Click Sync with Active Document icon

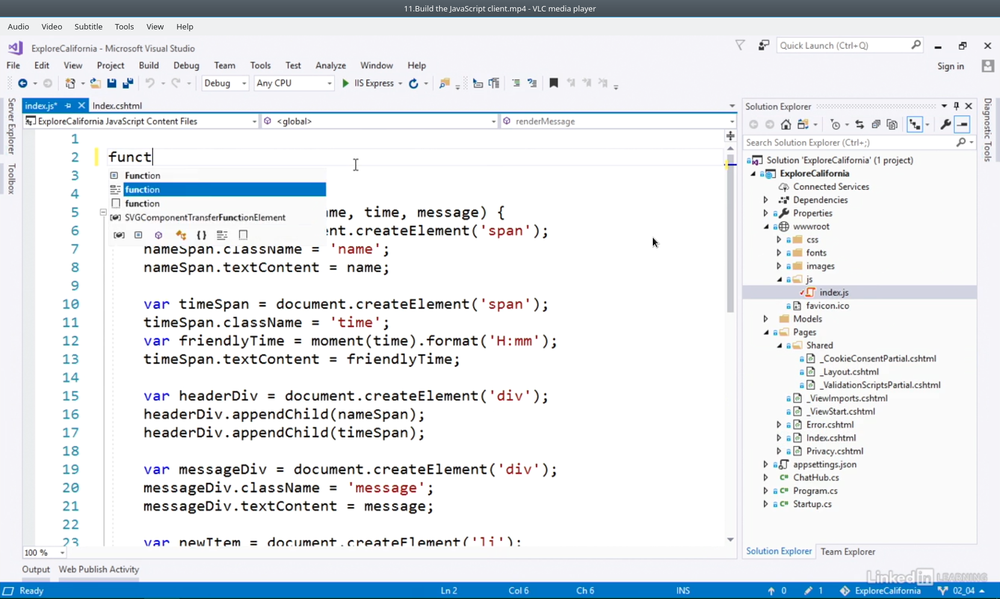pos(860,124)
